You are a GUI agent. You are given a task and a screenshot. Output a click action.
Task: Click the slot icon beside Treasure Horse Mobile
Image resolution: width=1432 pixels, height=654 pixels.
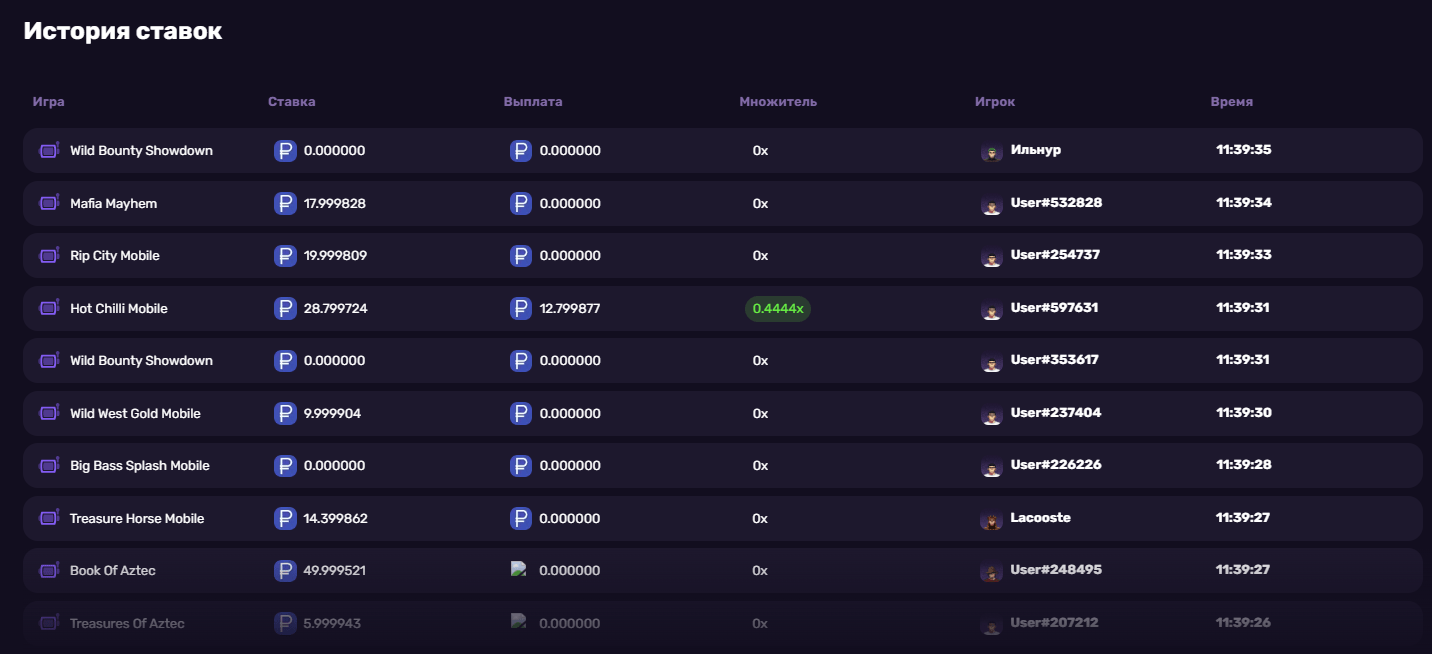[x=49, y=518]
